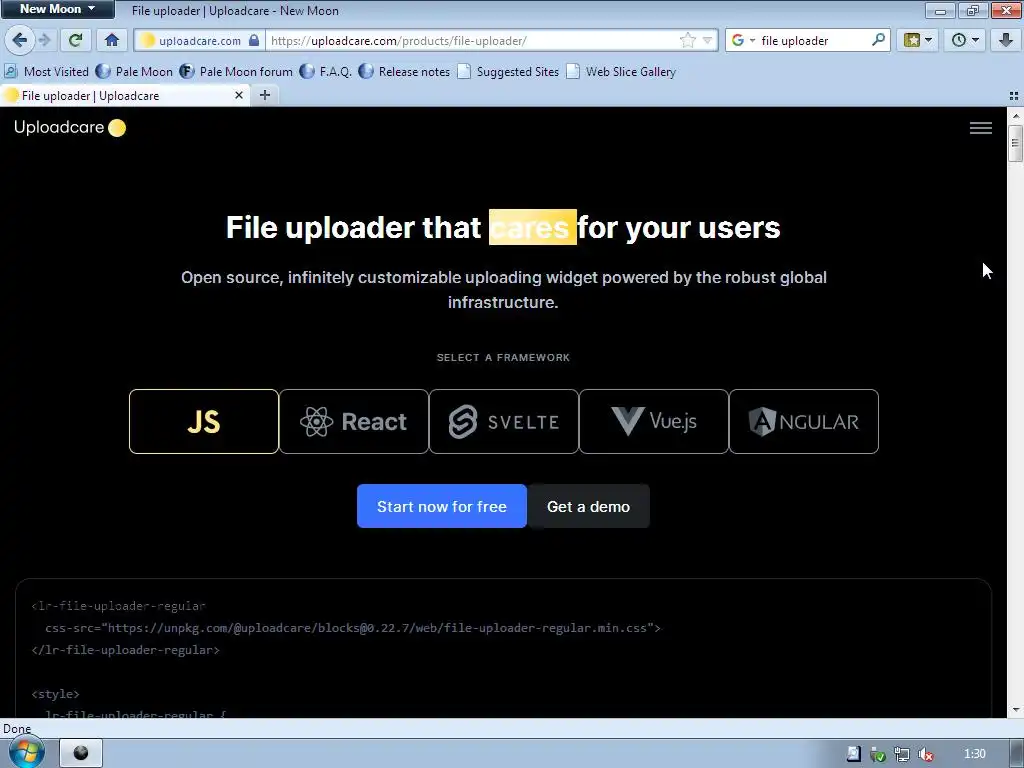Select the Svelte framework option
The width and height of the screenshot is (1024, 768).
504,421
